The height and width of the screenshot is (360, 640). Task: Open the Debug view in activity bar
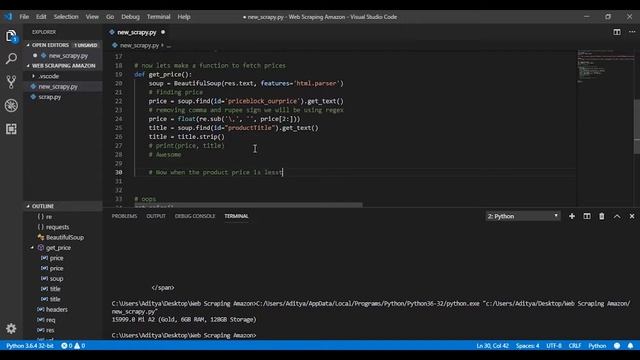[x=11, y=106]
